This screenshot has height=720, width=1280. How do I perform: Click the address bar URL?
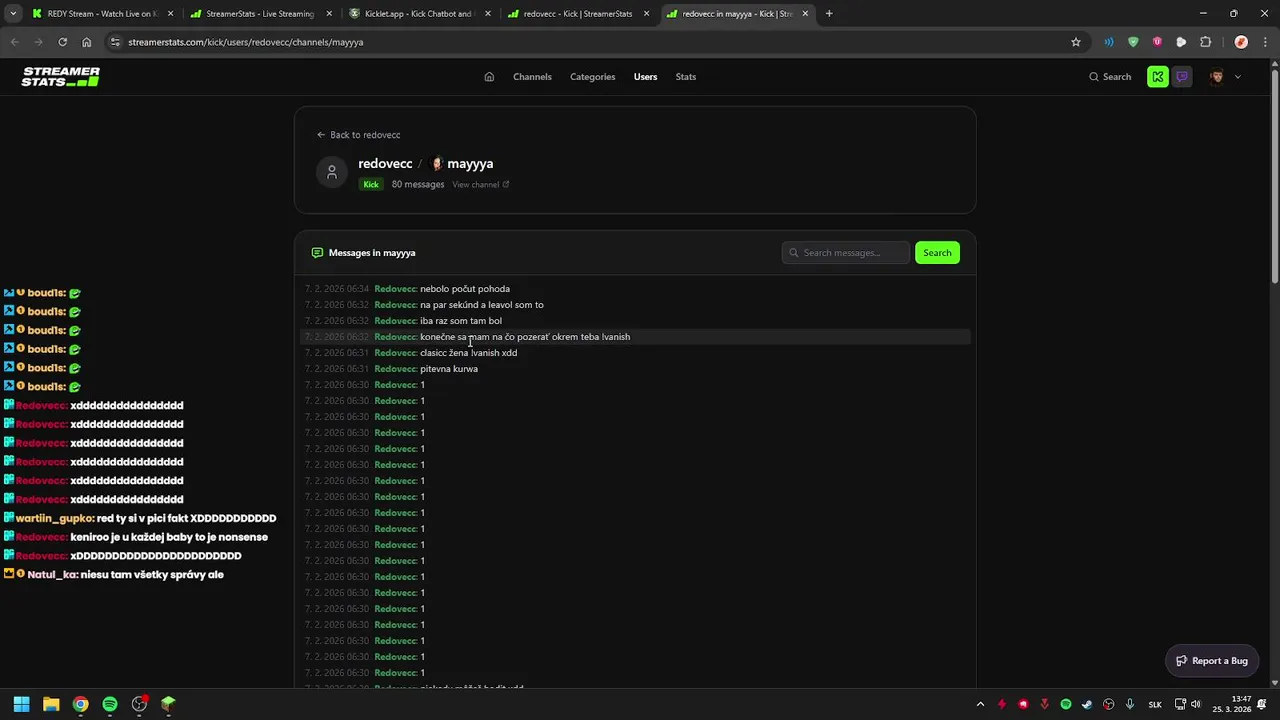[x=245, y=42]
